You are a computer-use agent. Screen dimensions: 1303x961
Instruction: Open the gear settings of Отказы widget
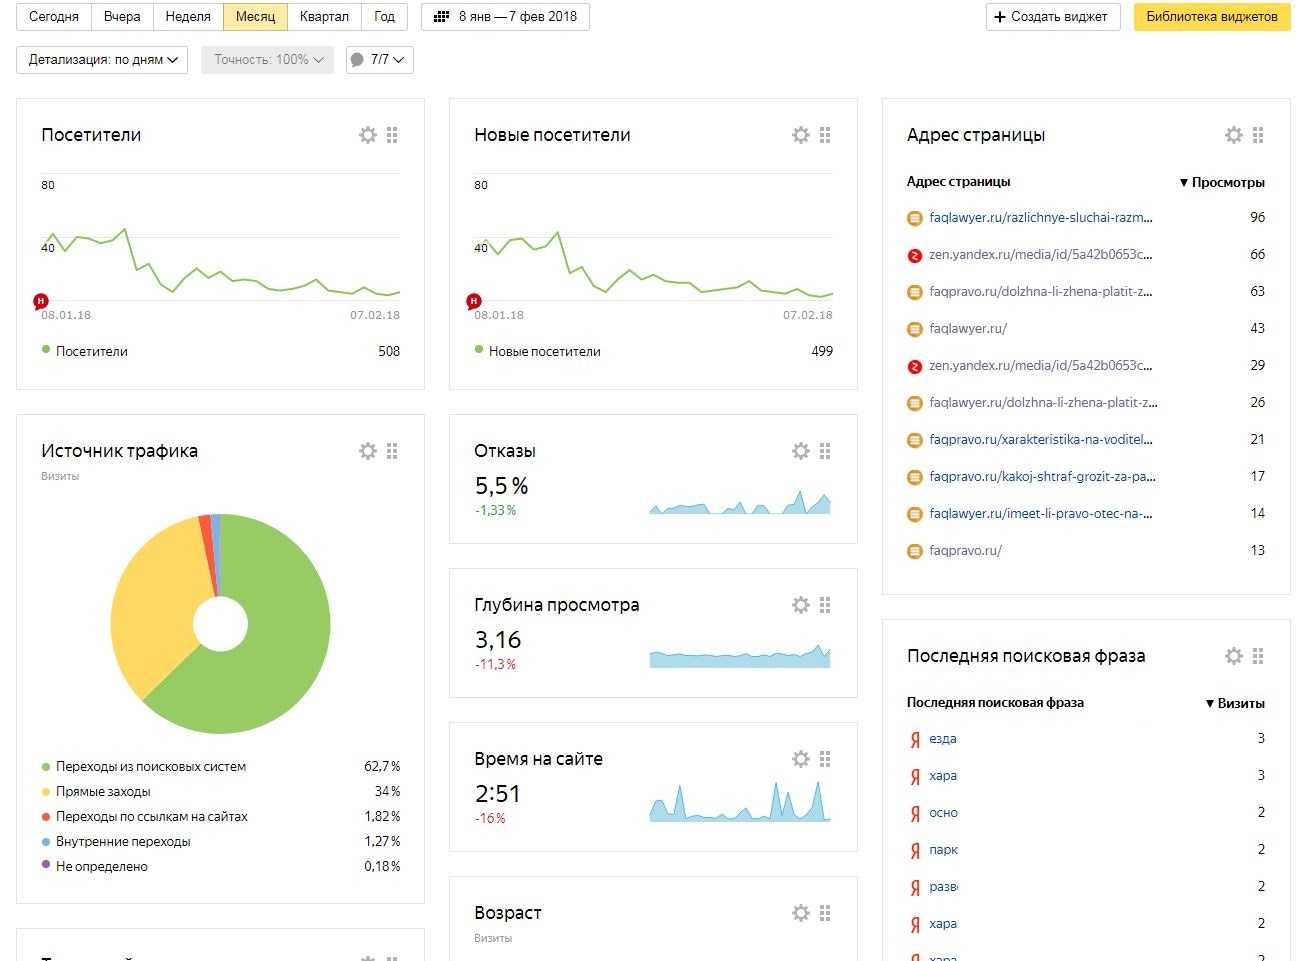[801, 451]
